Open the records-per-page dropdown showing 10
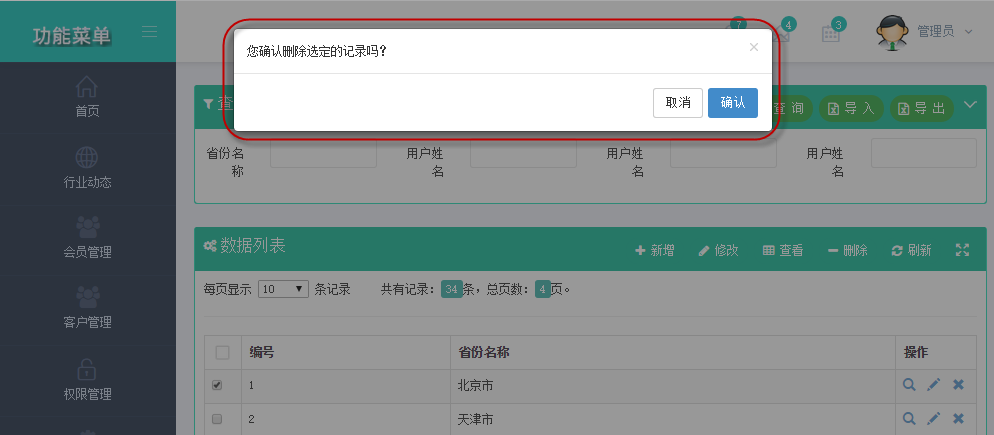The image size is (994, 435). click(x=283, y=289)
